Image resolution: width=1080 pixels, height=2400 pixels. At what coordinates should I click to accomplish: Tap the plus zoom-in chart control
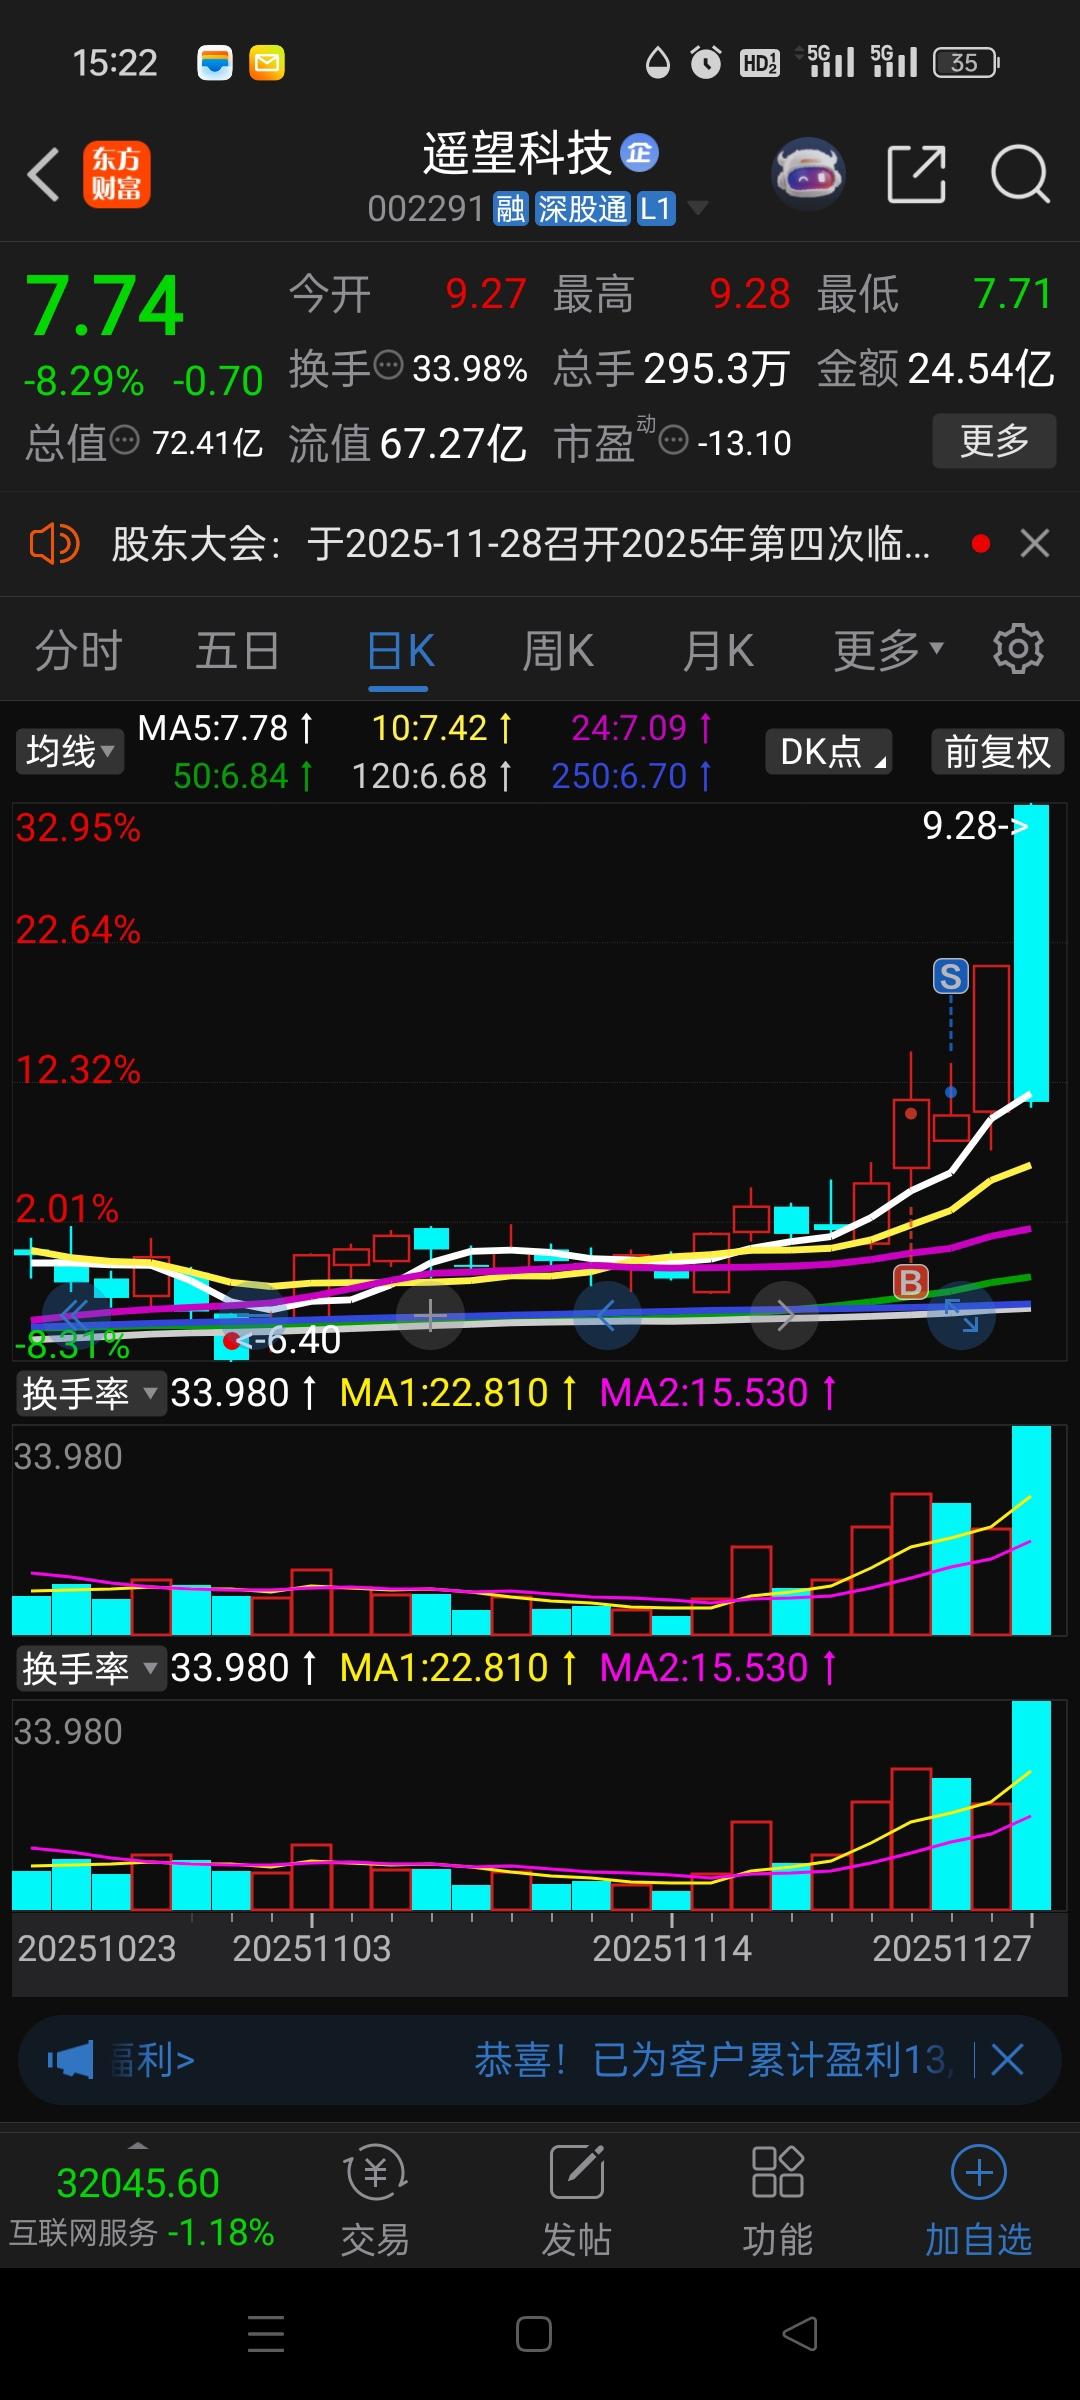coord(430,1315)
